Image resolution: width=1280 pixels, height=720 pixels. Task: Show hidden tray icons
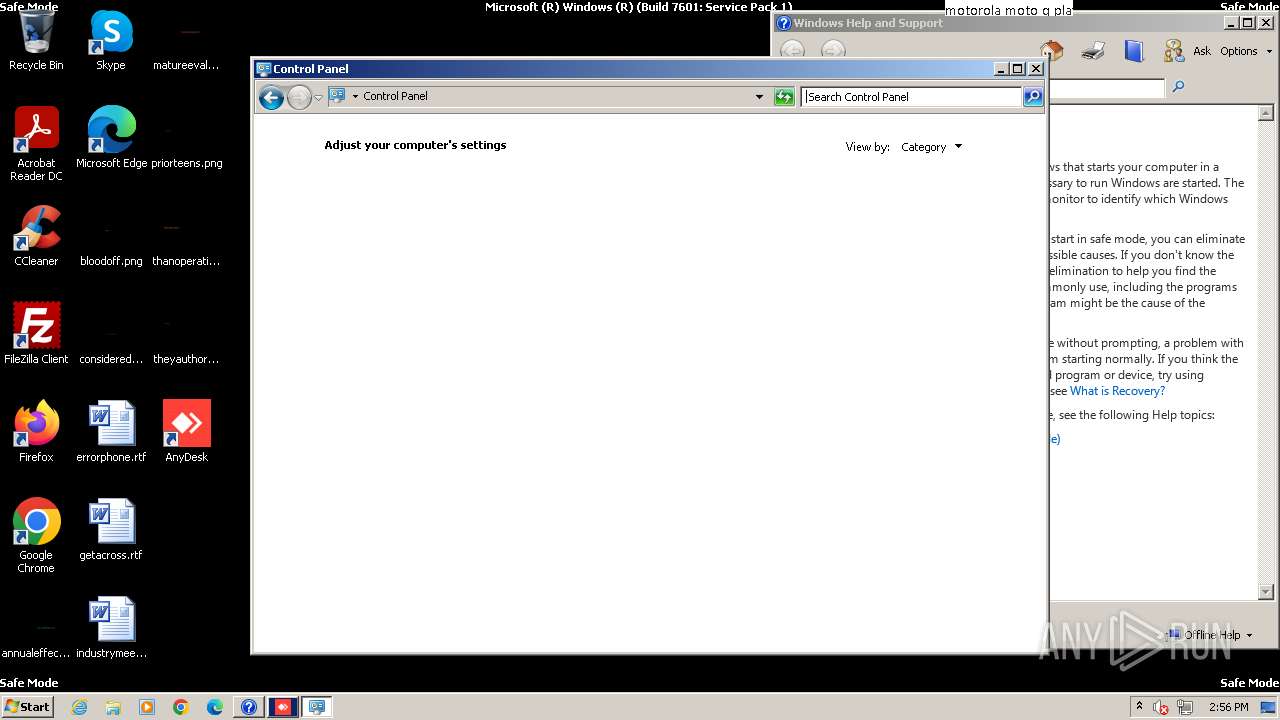1139,707
